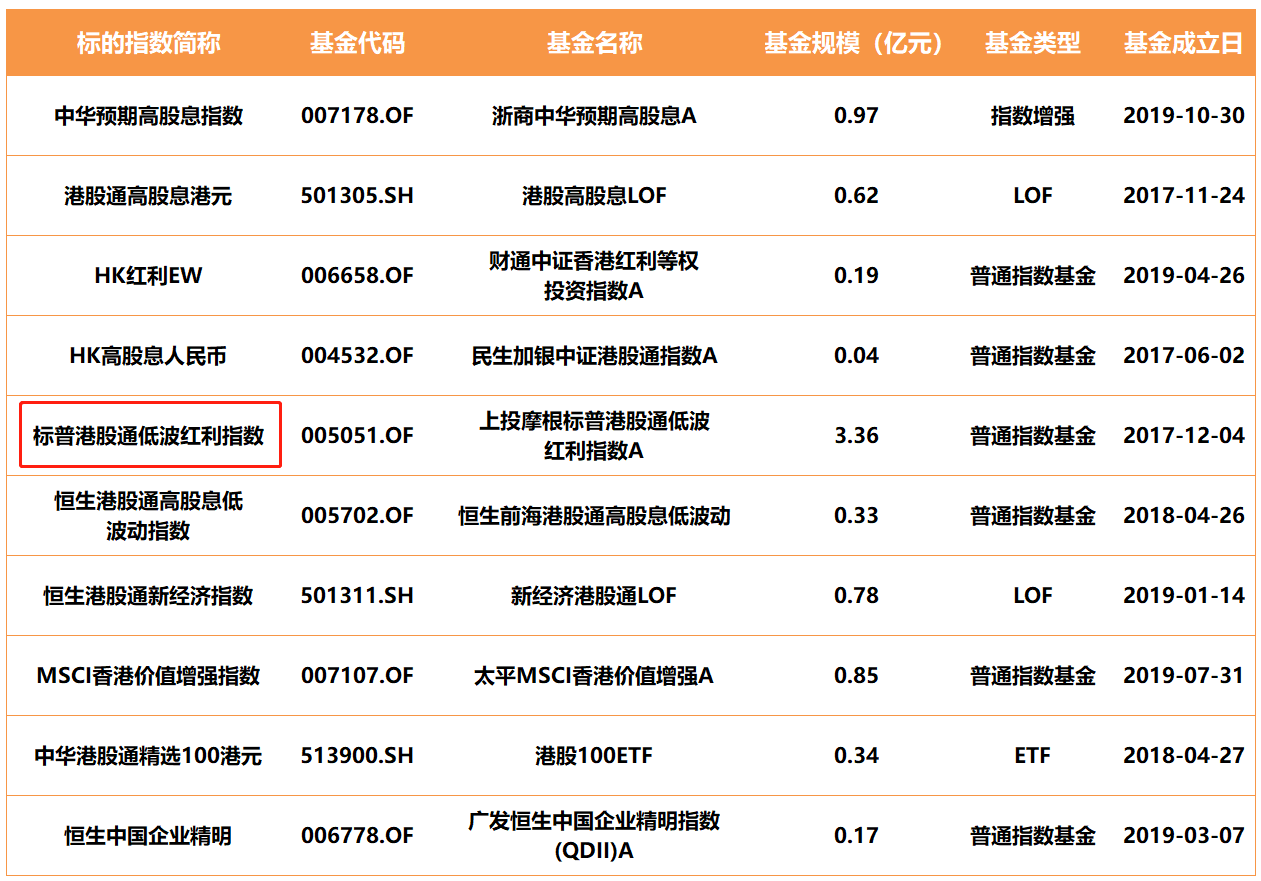The width and height of the screenshot is (1261, 881).
Task: Select the MSCI香港价值增强指数 cell
Action: click(x=149, y=676)
